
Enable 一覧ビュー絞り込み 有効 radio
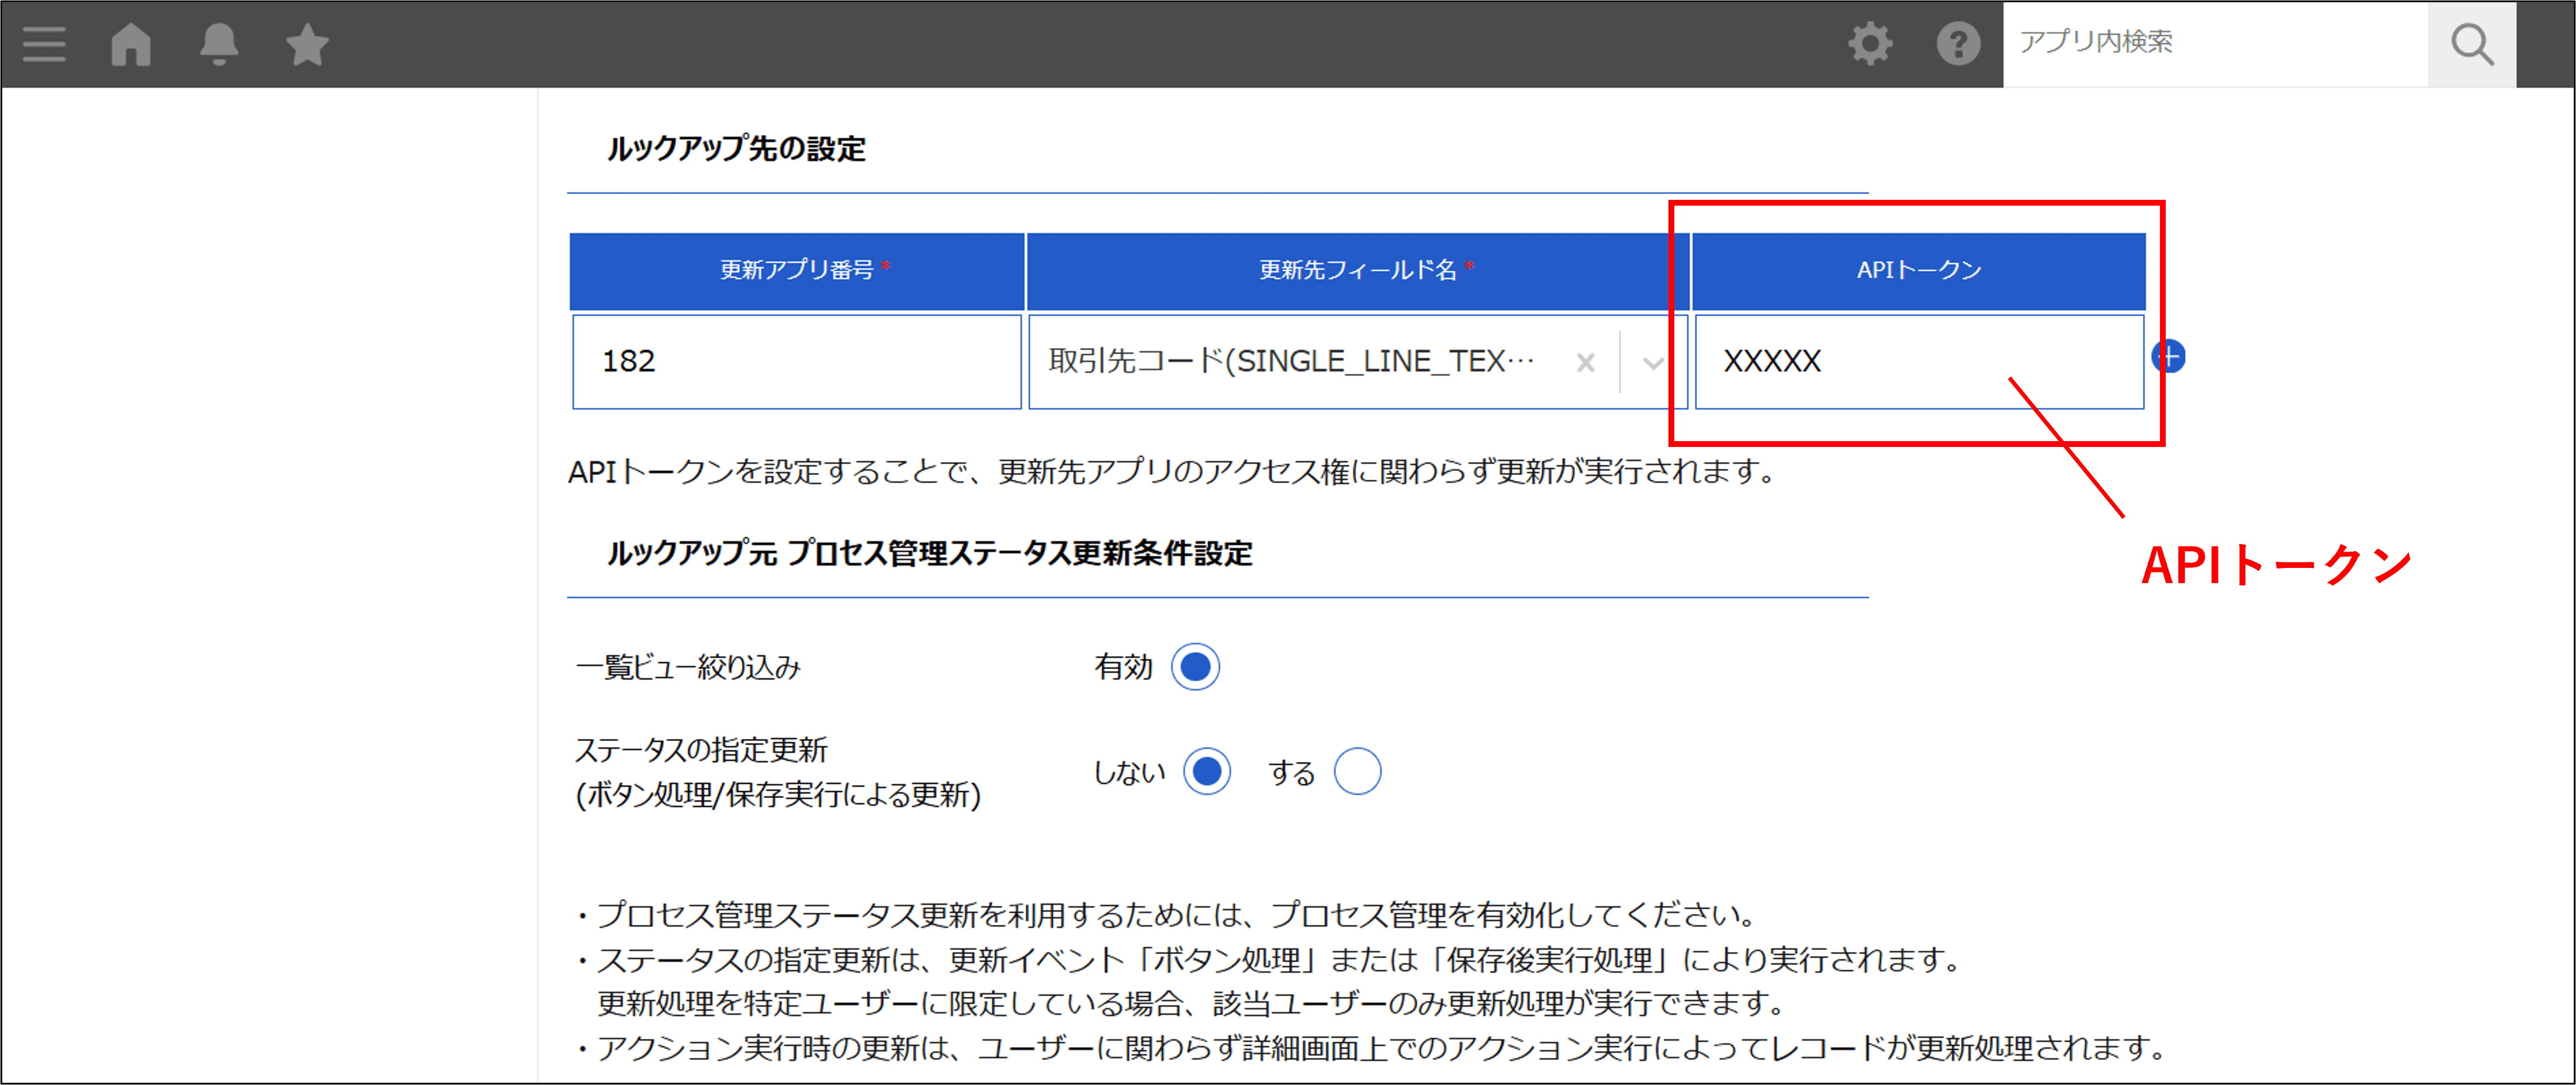(x=1195, y=667)
